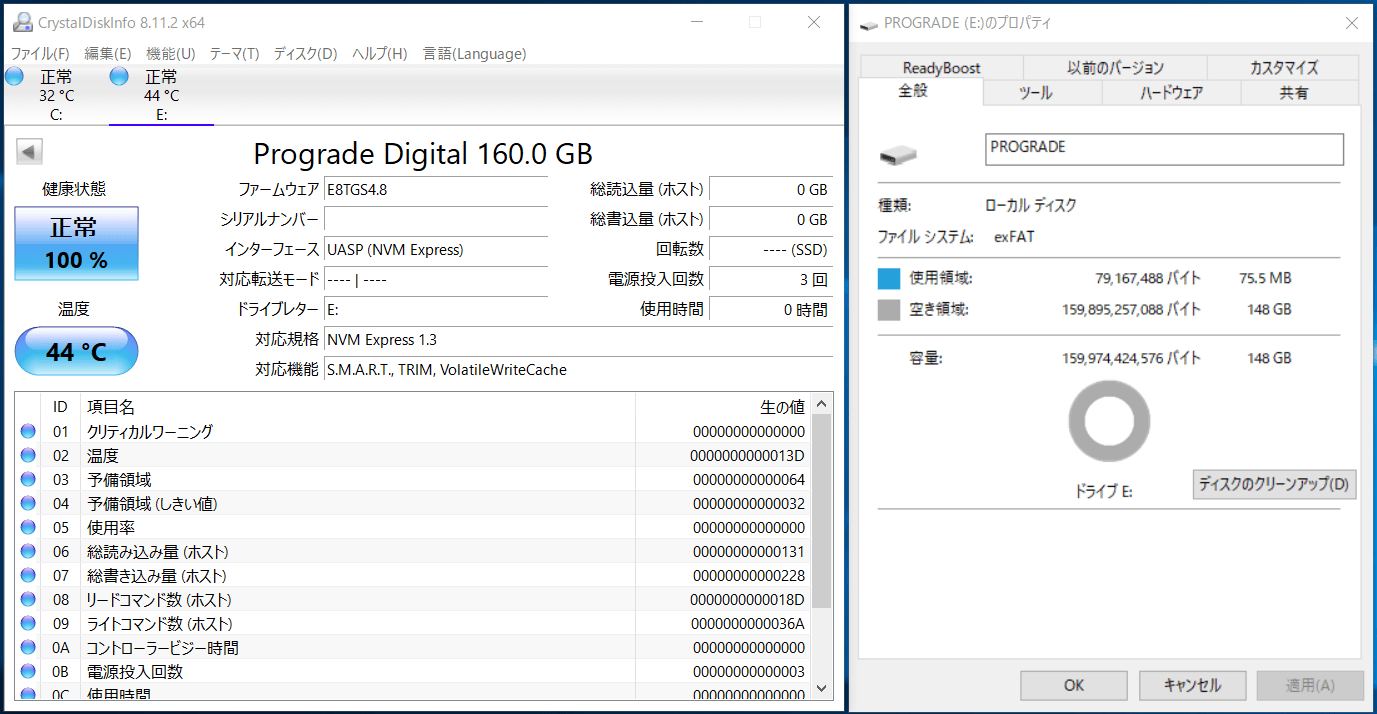1377x714 pixels.
Task: Click the empty シリアルナンバー field
Action: [436, 219]
